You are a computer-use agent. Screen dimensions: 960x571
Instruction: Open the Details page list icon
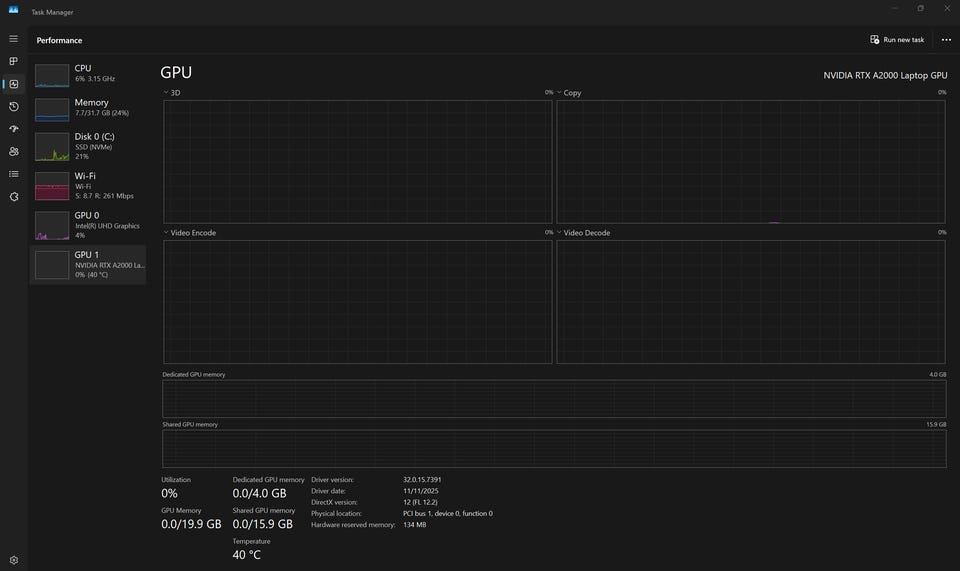(13, 174)
